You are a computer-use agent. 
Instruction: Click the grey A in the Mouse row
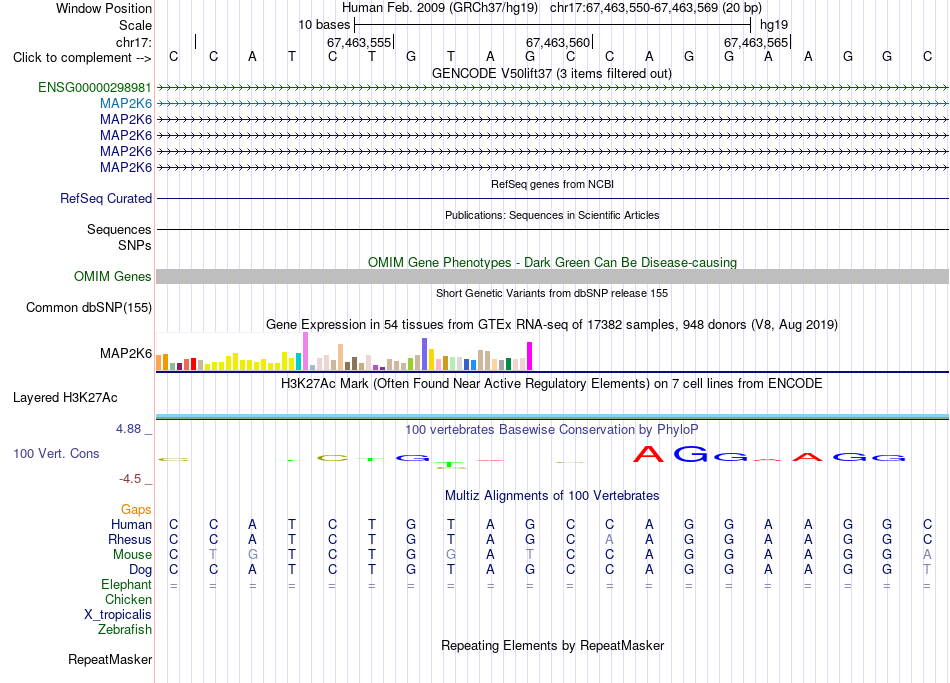click(x=927, y=555)
